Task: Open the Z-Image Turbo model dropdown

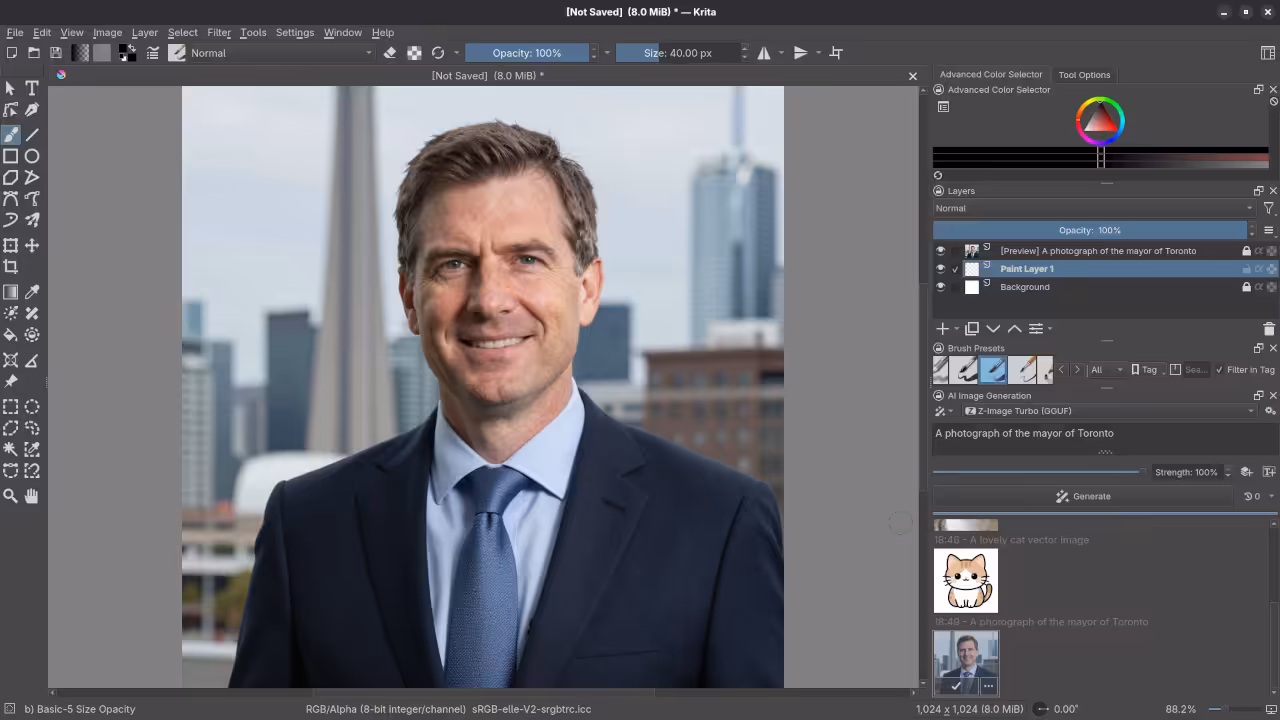Action: tap(1110, 411)
